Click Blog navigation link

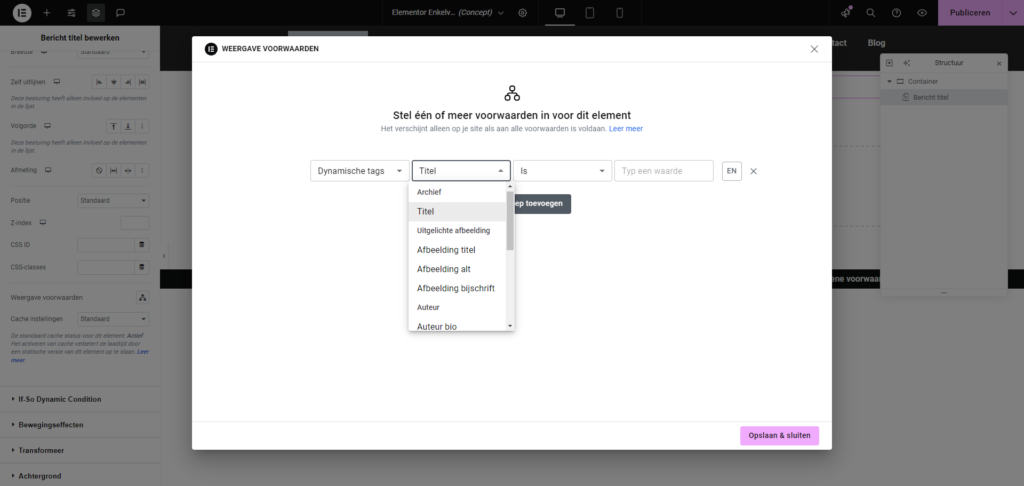876,43
